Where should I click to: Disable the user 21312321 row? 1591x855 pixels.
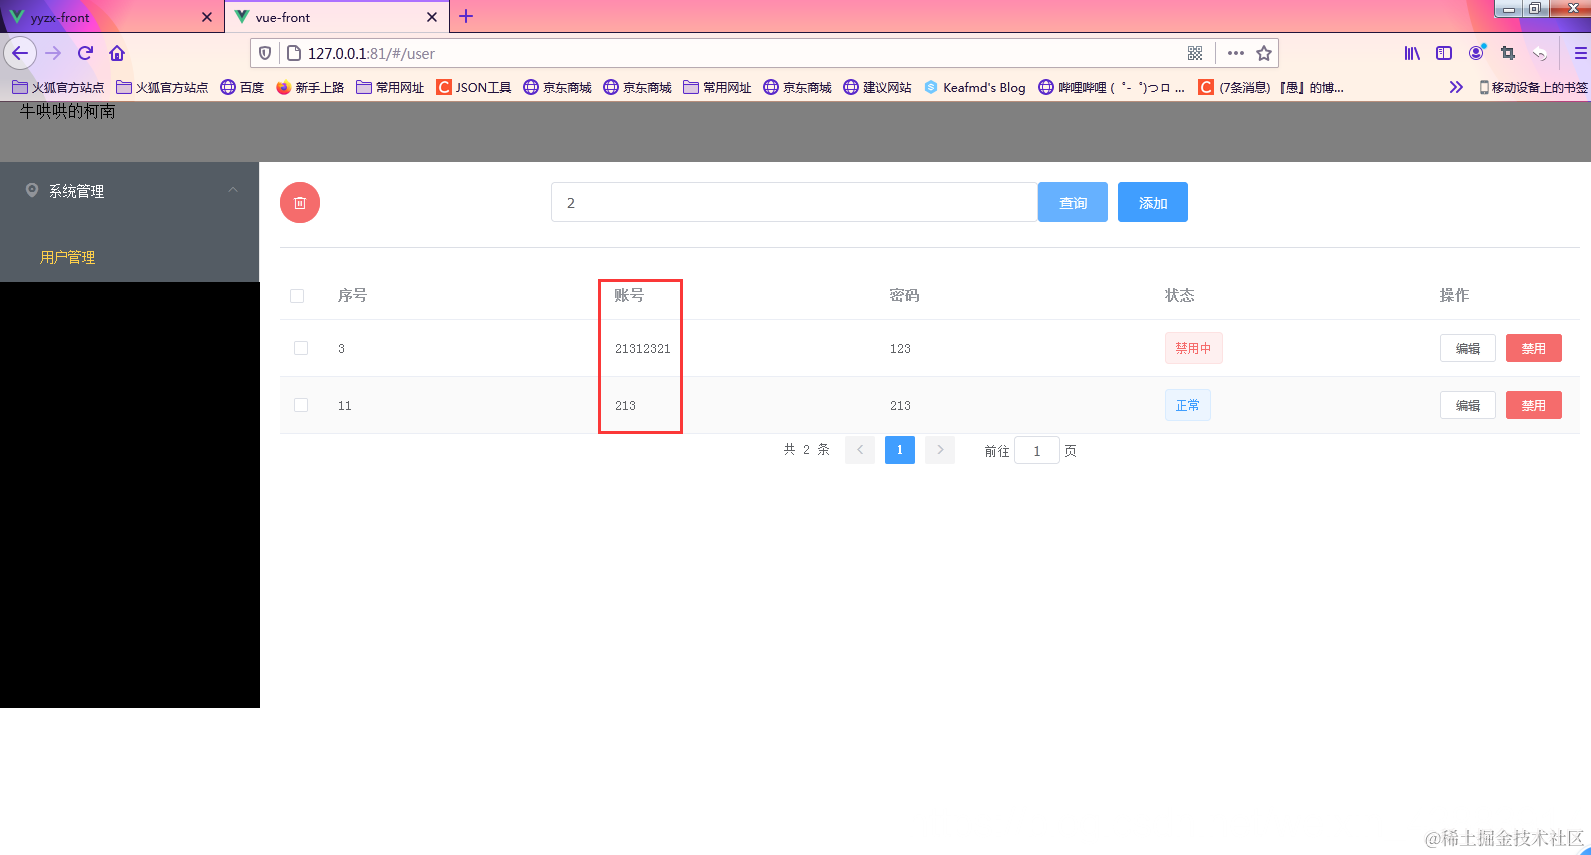(1534, 348)
